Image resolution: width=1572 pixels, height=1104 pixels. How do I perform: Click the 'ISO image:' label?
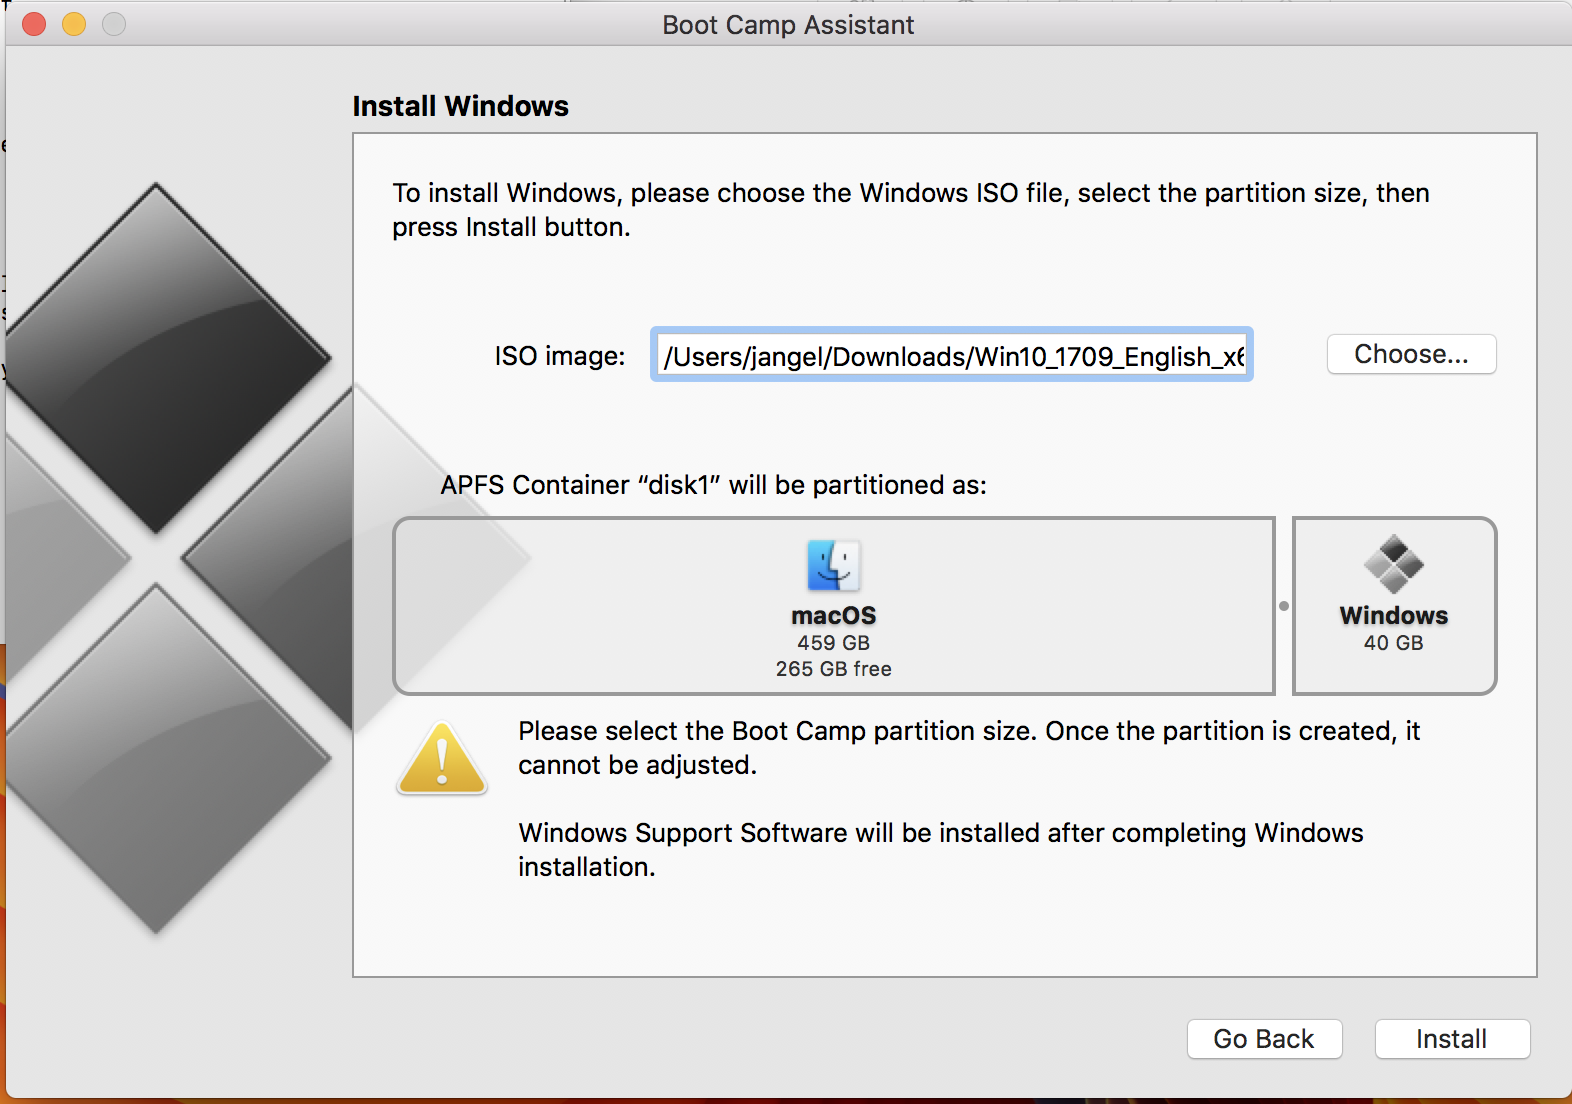point(560,356)
